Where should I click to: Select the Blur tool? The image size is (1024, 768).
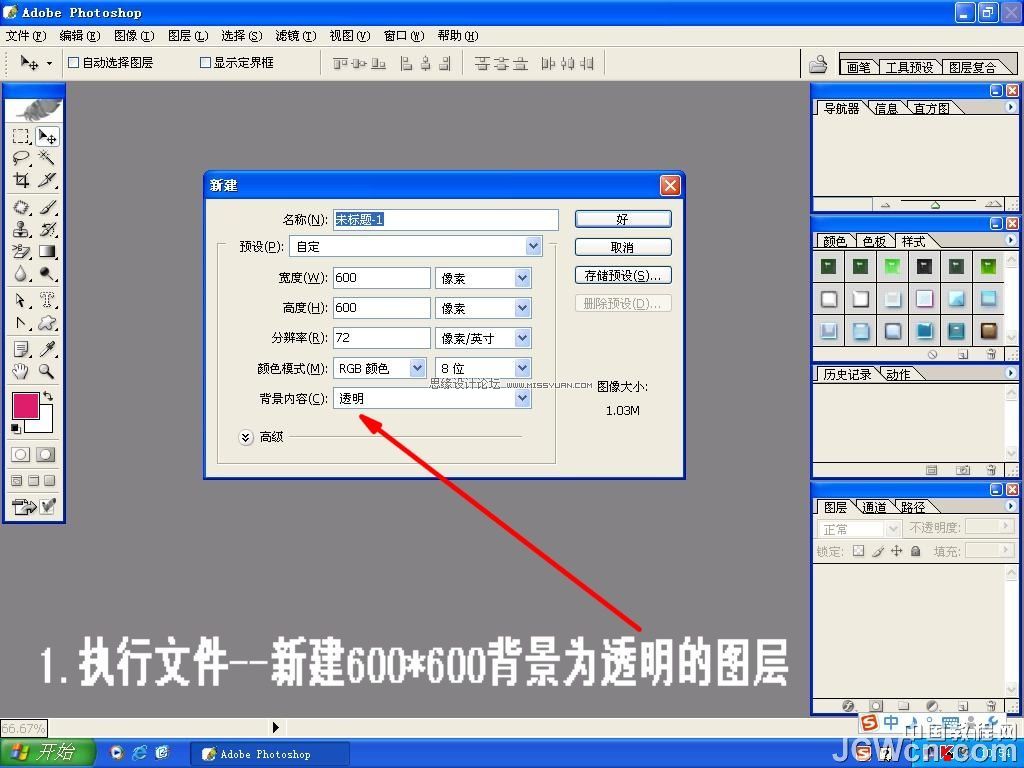click(x=21, y=273)
